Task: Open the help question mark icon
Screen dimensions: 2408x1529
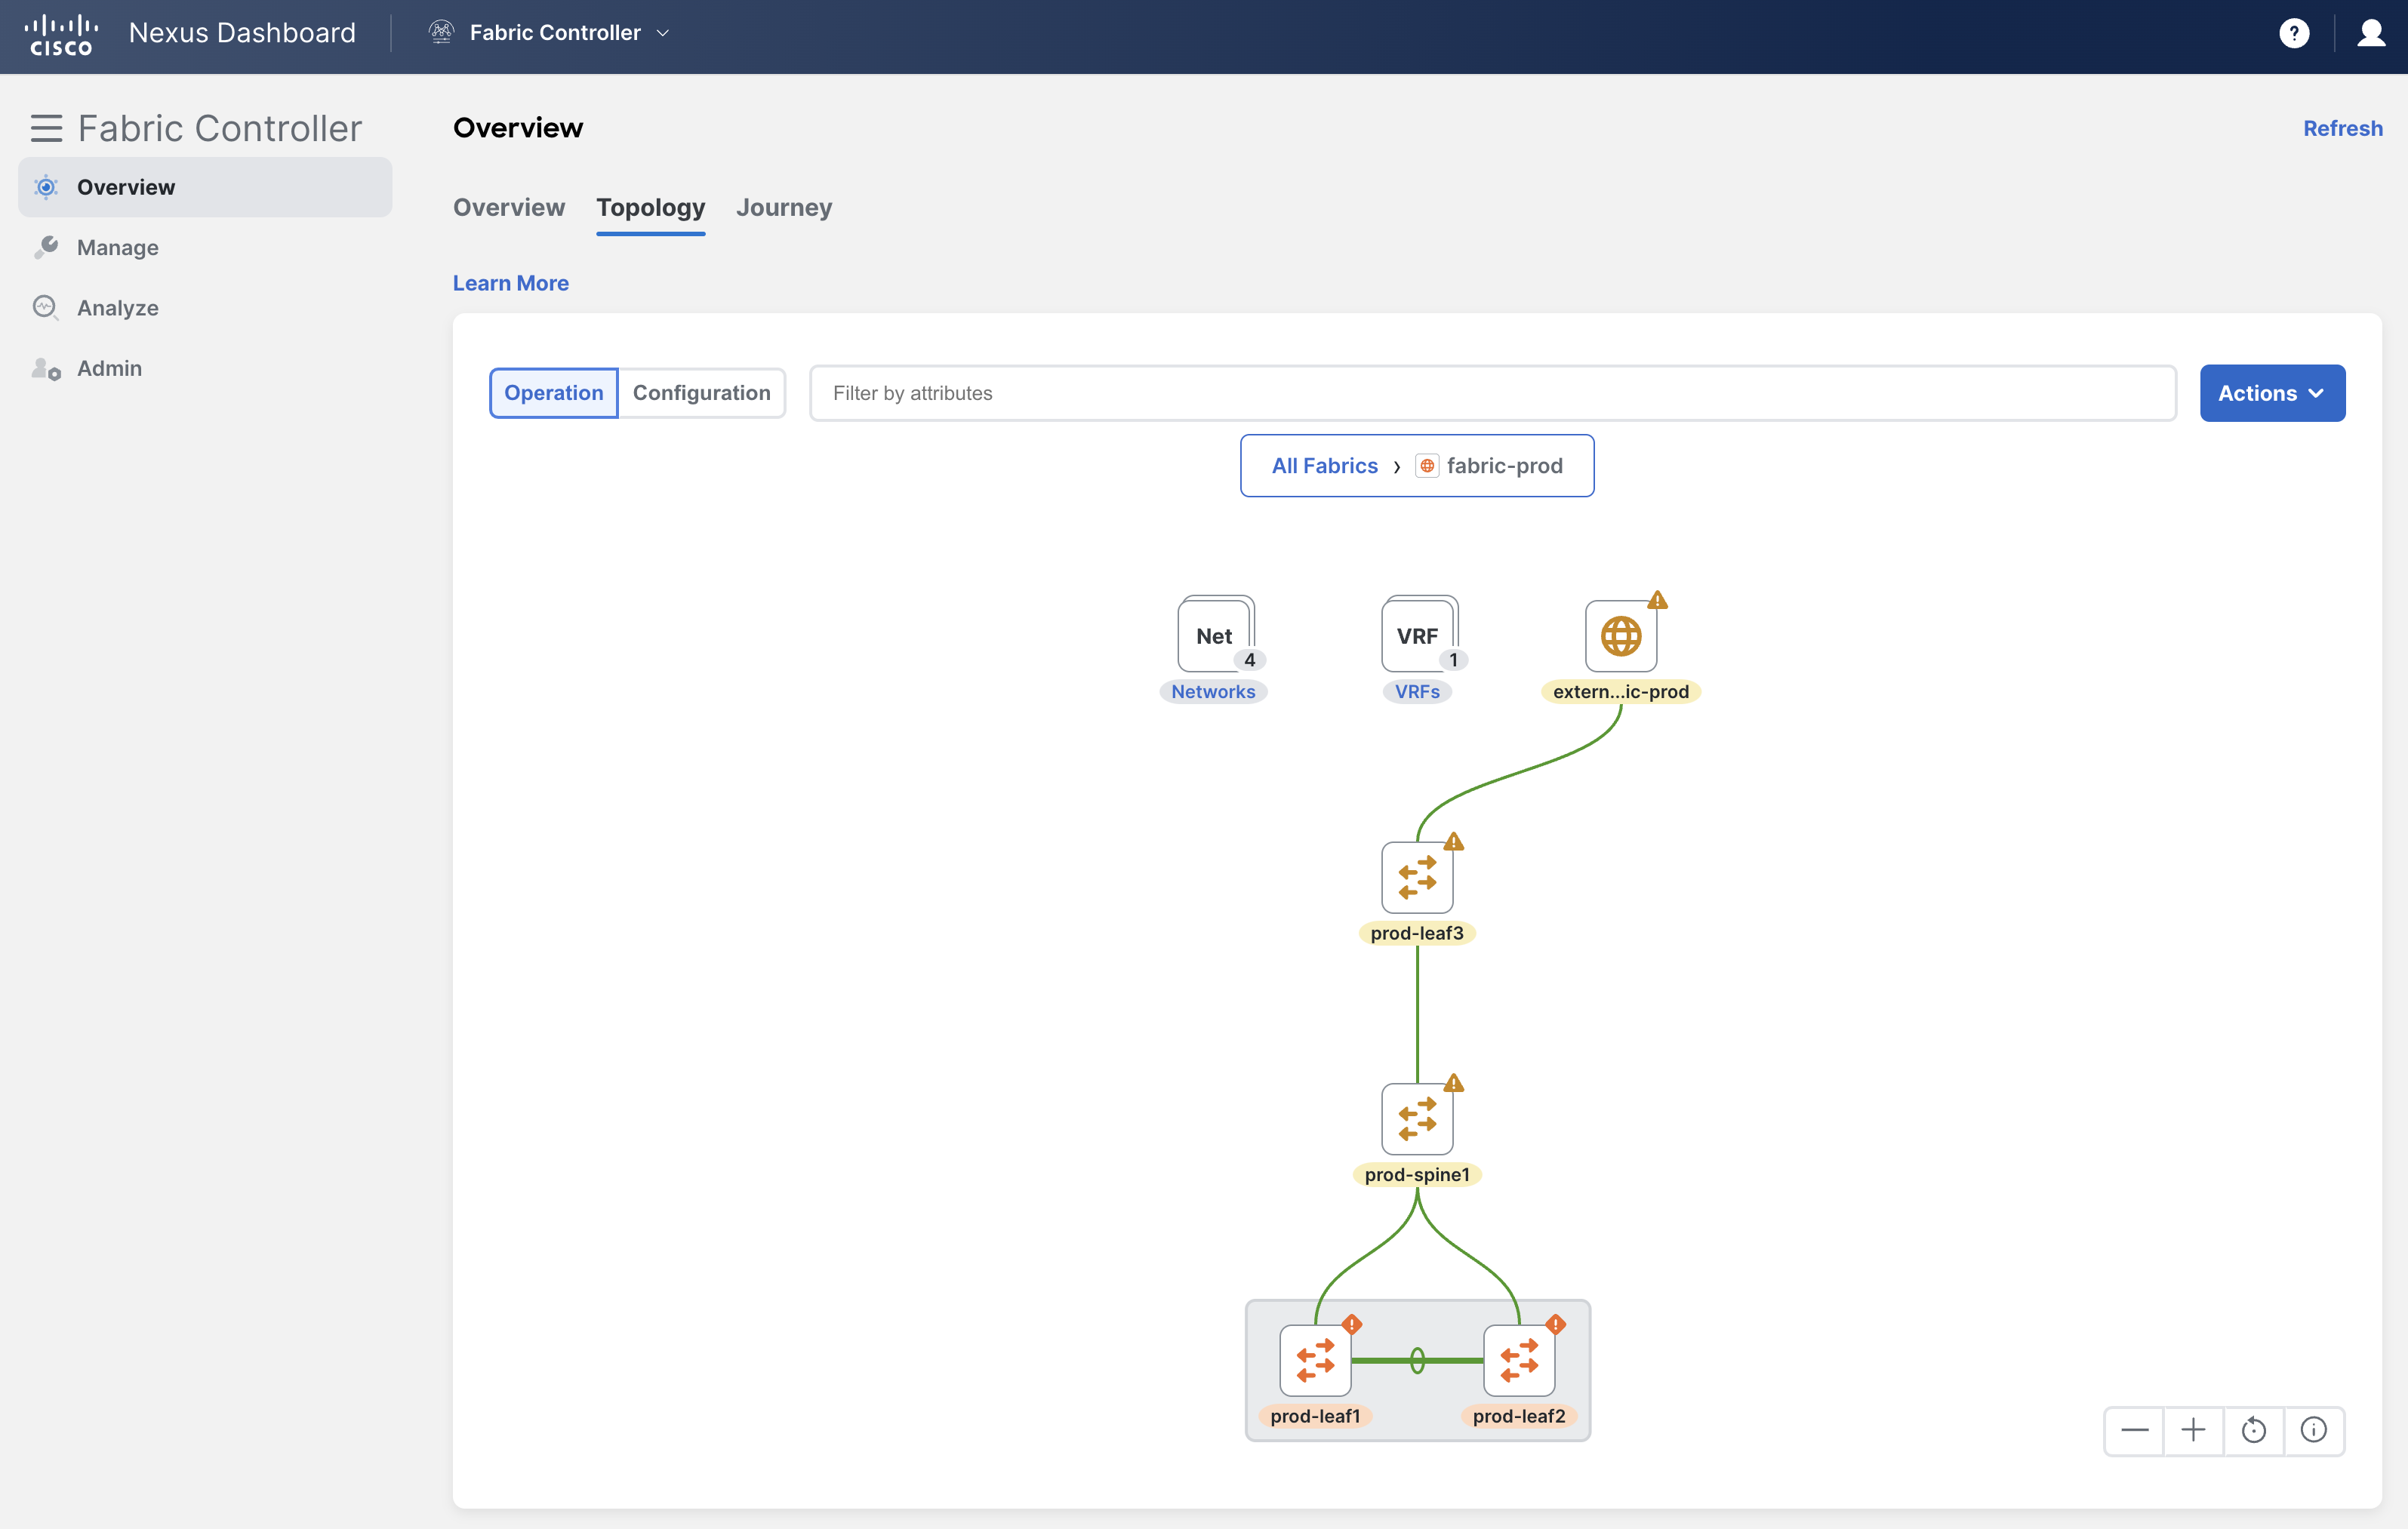Action: pyautogui.click(x=2294, y=33)
